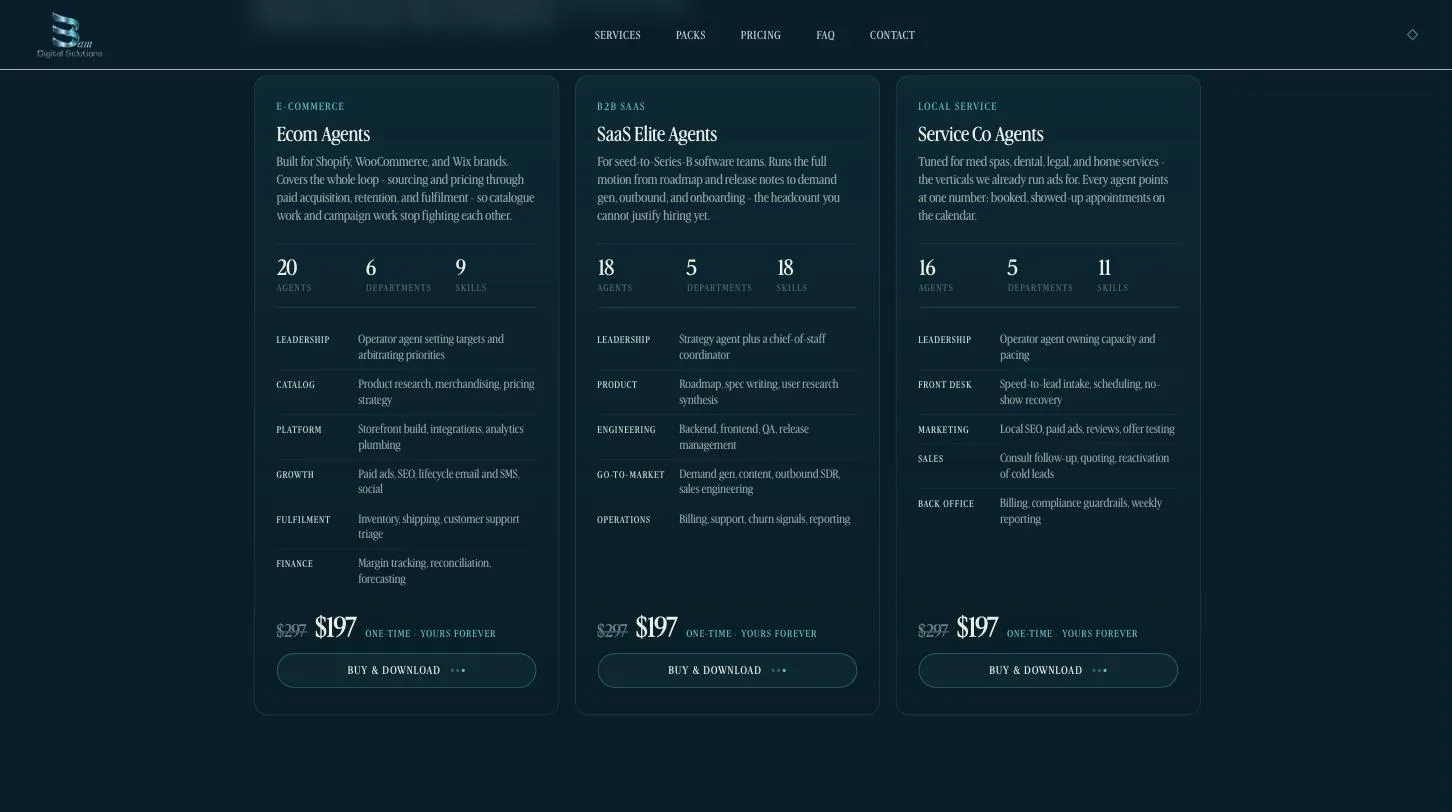Click the PRODUCT department row
Screen dimensions: 1452x812
(727, 392)
